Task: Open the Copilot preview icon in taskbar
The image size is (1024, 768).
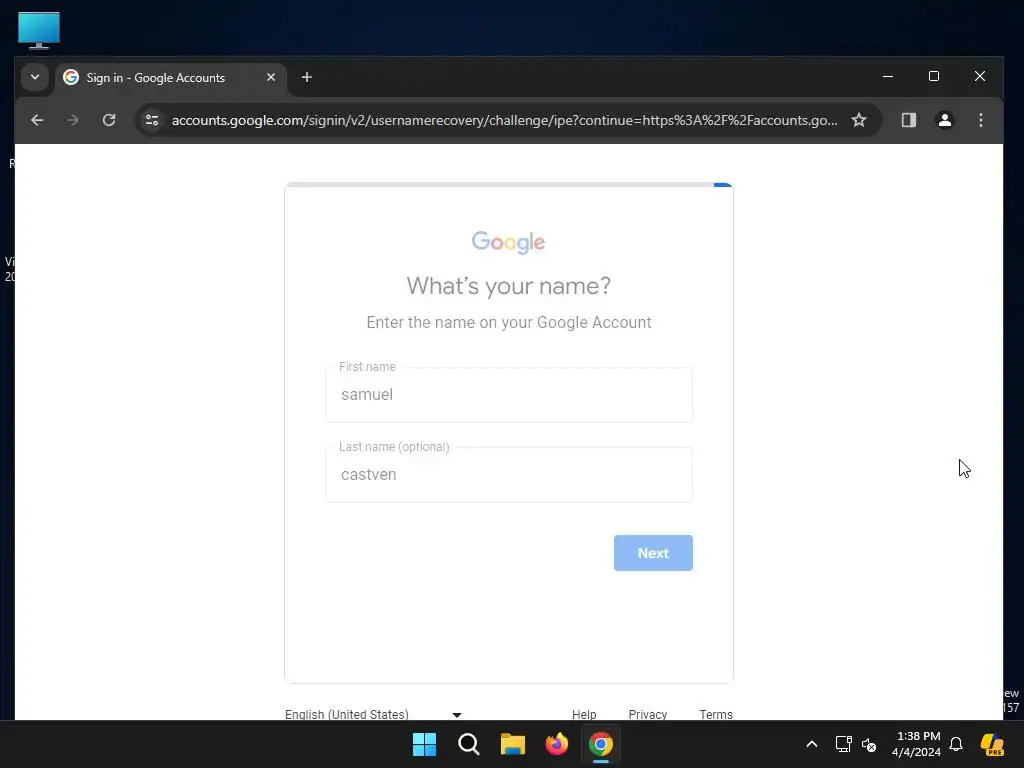Action: point(992,744)
